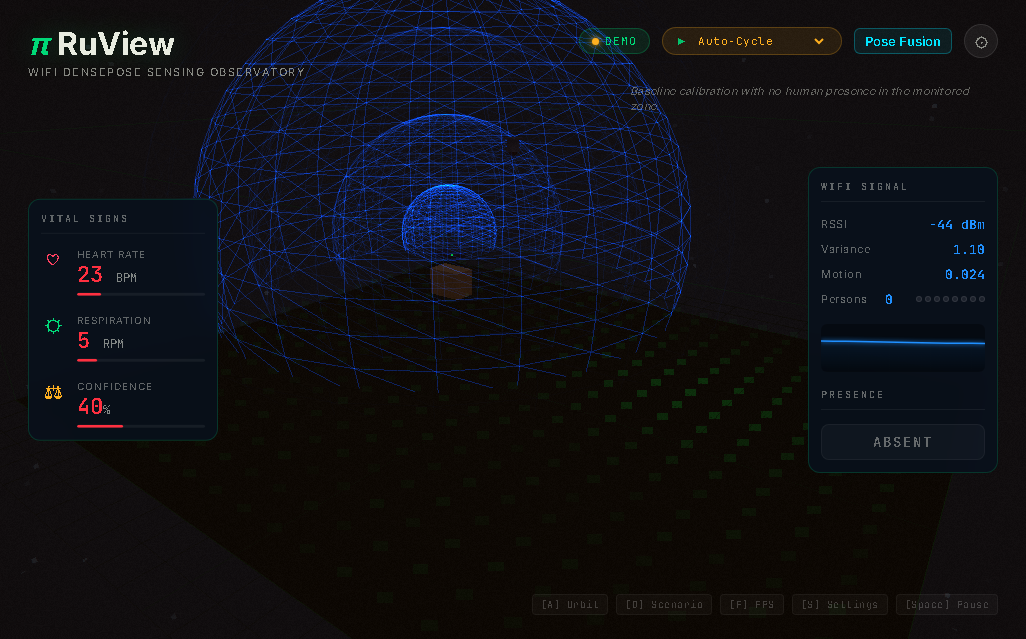
Task: Click the heart rate heart icon
Action: coord(53,260)
